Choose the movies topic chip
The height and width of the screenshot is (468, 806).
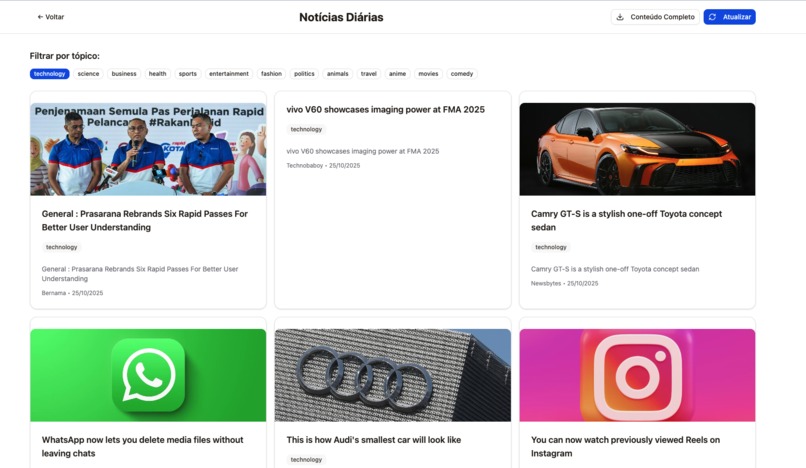point(428,74)
